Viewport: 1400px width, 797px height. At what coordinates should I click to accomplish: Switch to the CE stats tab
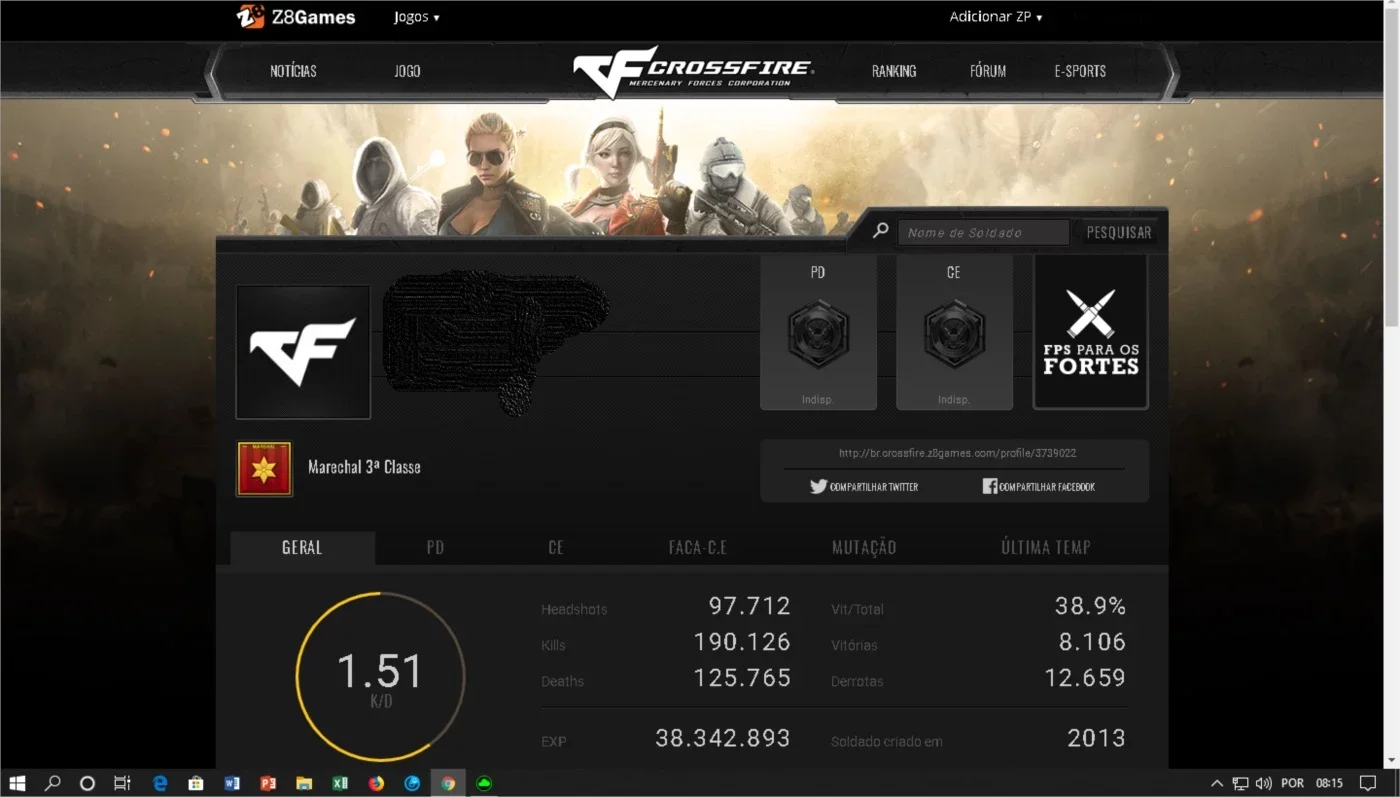coord(556,548)
